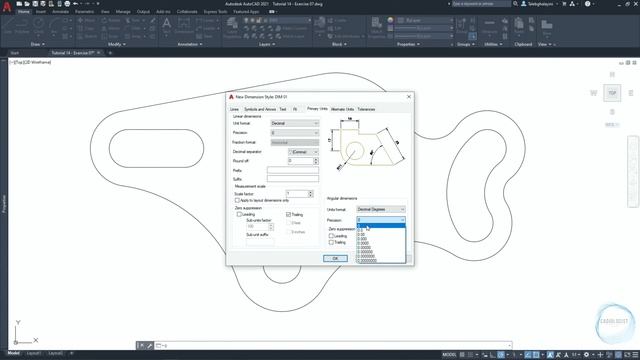
Task: Select the Mirror tool in Modify panel
Action: point(111,28)
